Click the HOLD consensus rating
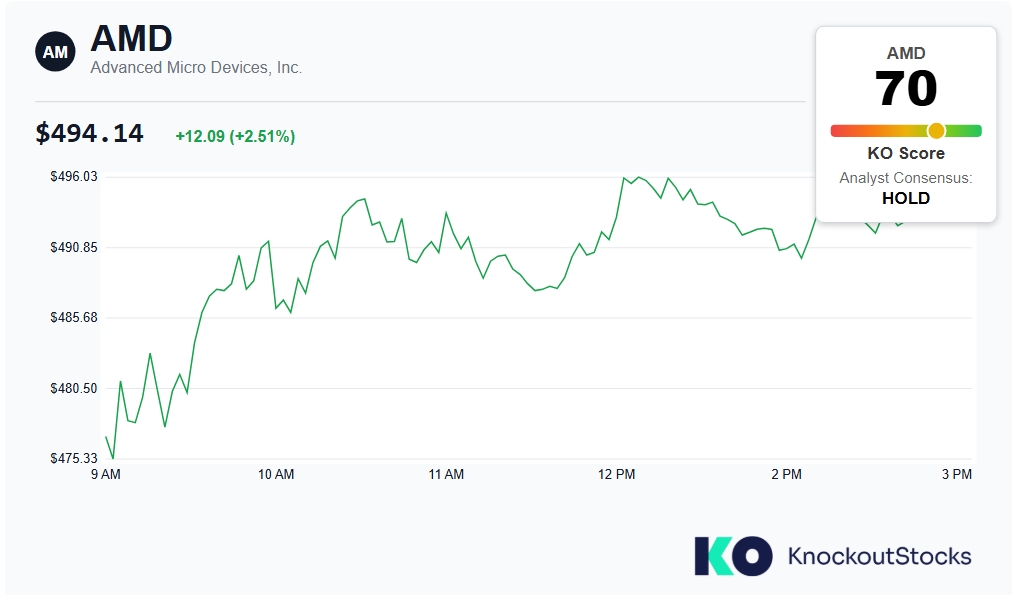 pyautogui.click(x=906, y=198)
